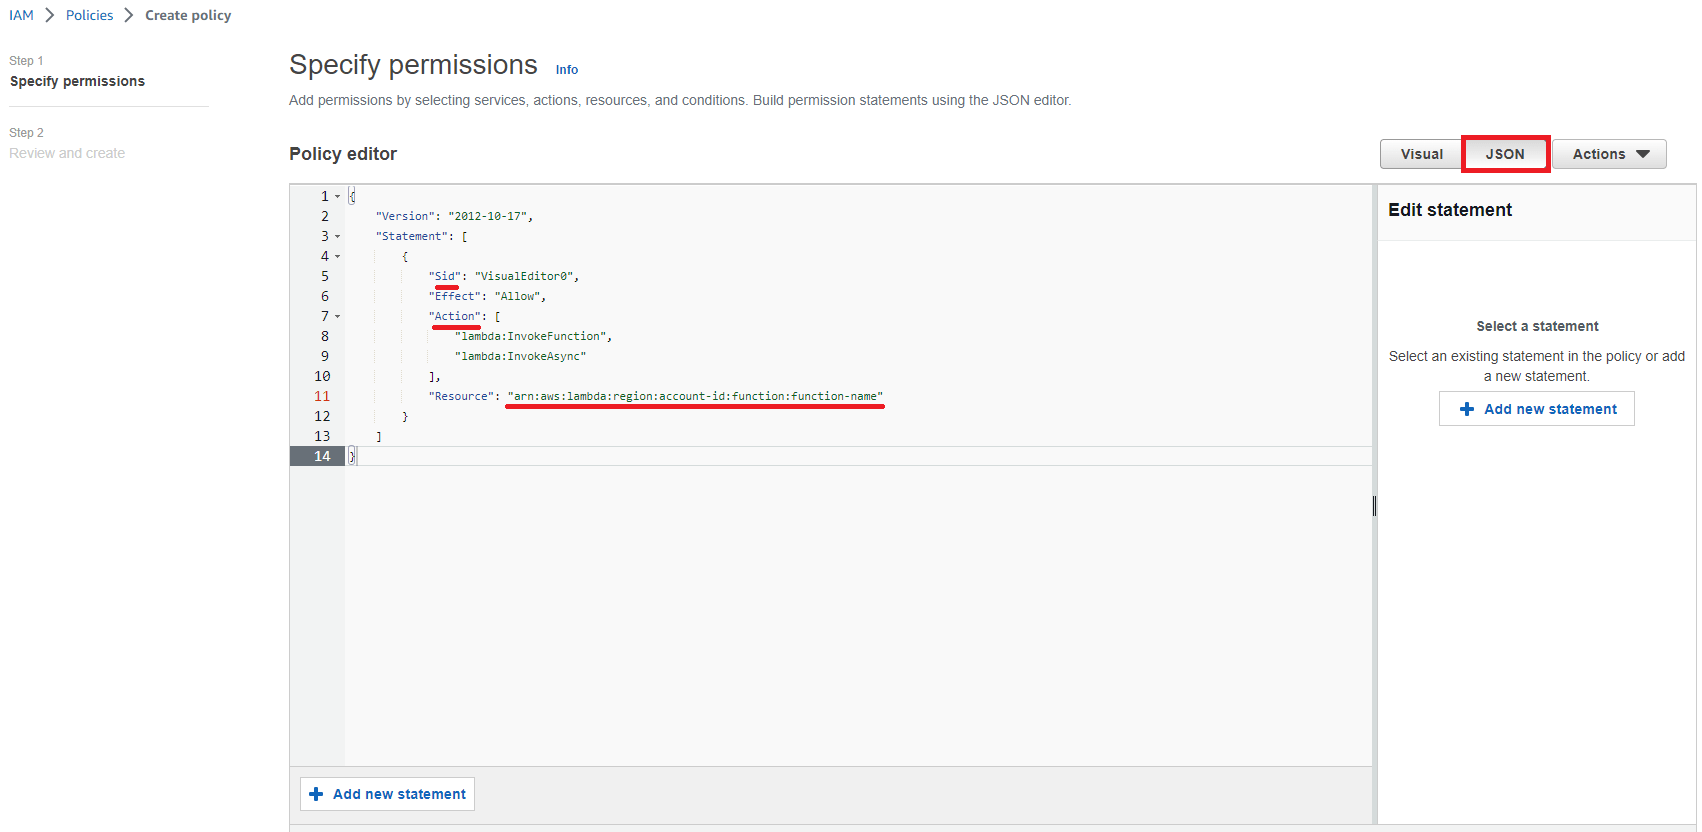Click the "VisualEditor0" value on line 5

pos(523,276)
